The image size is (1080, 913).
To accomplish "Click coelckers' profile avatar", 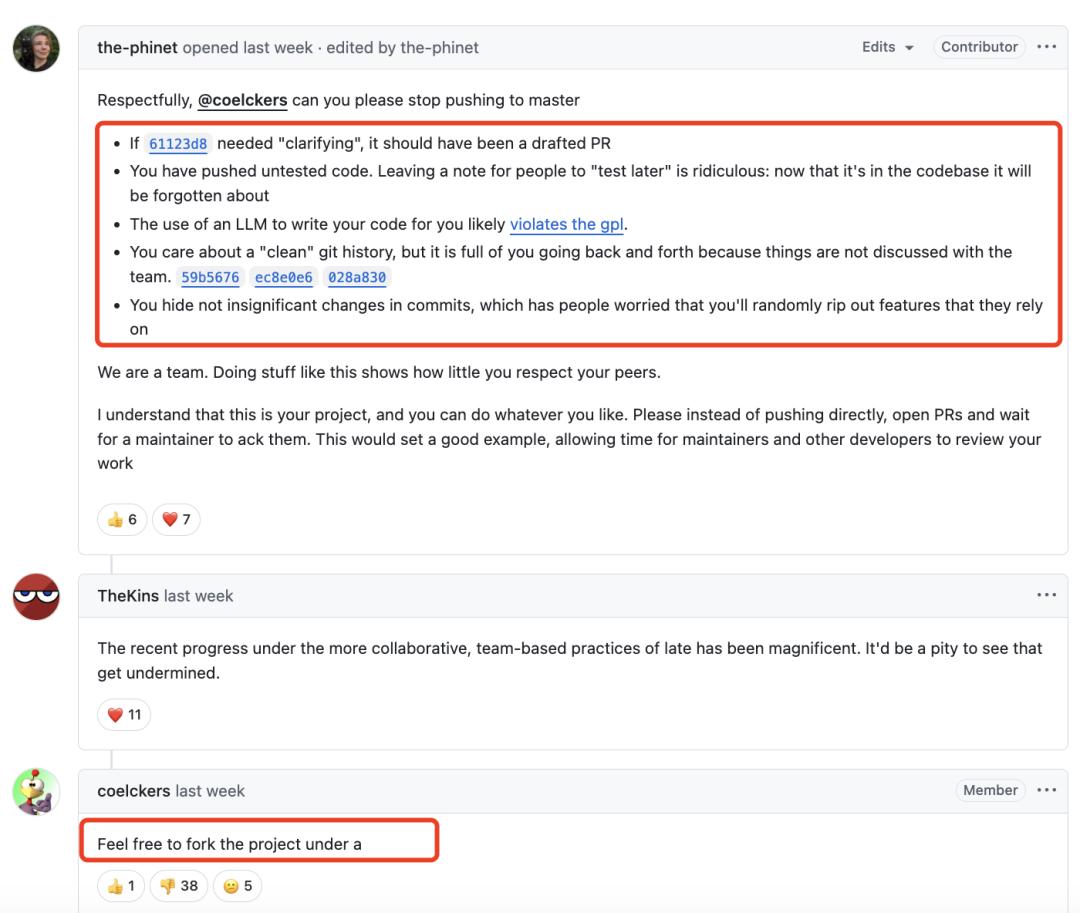I will (36, 792).
